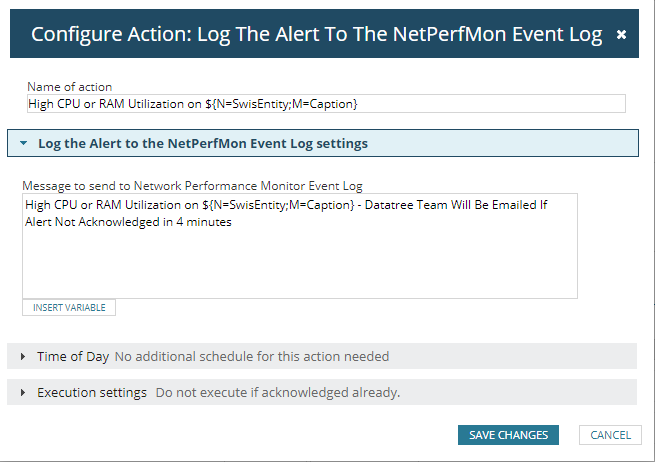Click the Log the Alert section header title
Viewport: 655px width, 462px height.
click(203, 144)
